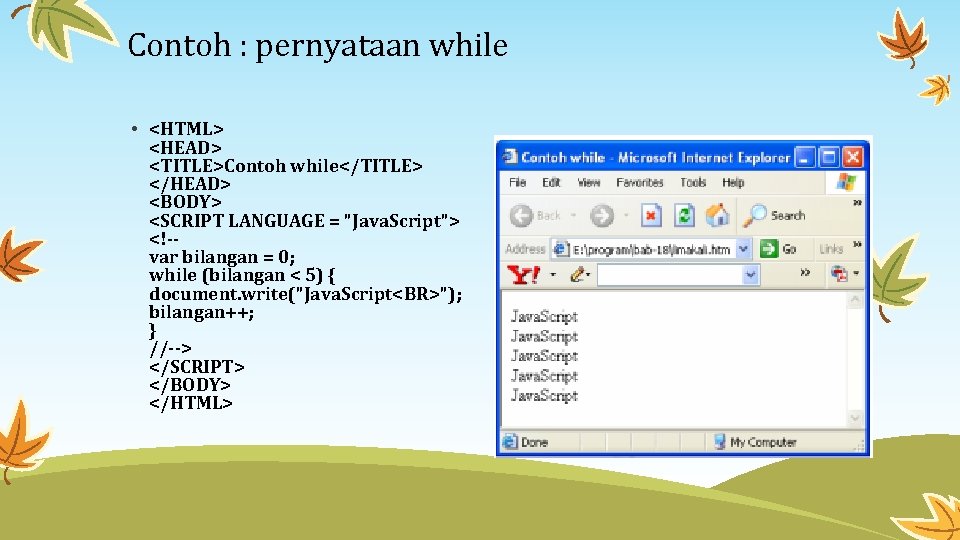Open the Yahoo search field dropdown
This screenshot has height=540, width=960.
[x=751, y=275]
